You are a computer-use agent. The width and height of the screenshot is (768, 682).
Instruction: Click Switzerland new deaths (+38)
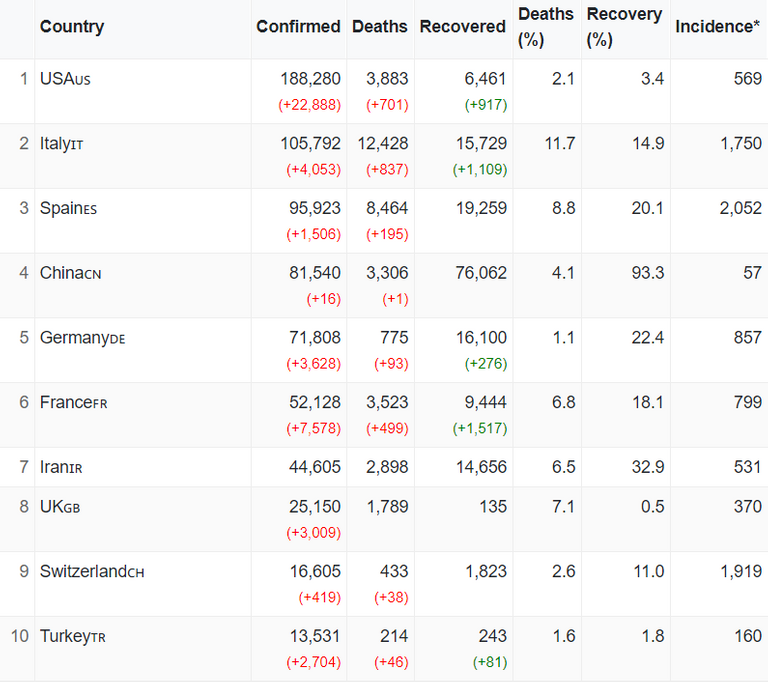(x=391, y=597)
